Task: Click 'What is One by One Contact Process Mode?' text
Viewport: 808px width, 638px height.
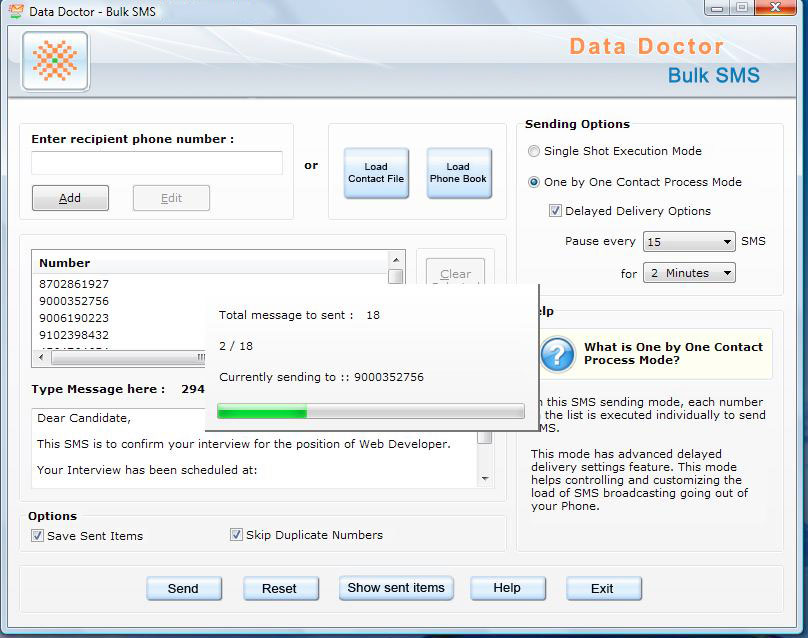Action: [673, 354]
